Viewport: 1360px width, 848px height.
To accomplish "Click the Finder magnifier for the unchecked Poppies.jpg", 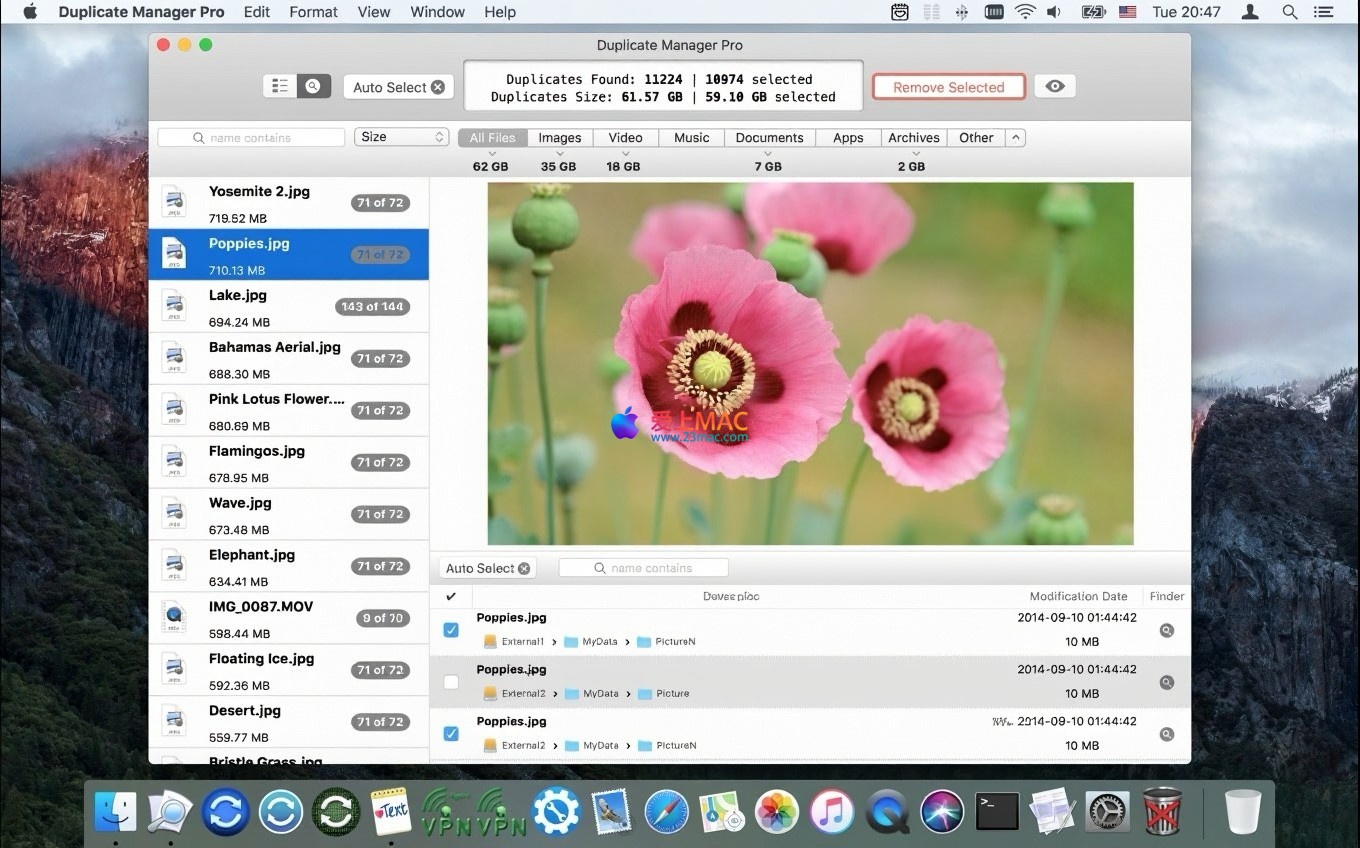I will (x=1166, y=683).
